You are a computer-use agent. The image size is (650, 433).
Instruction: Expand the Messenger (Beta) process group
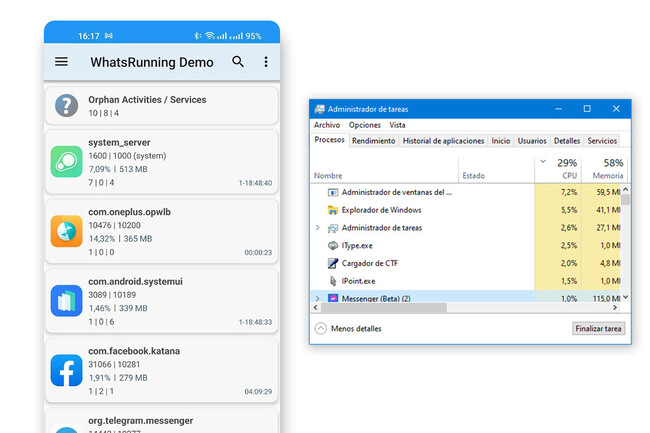pyautogui.click(x=318, y=298)
